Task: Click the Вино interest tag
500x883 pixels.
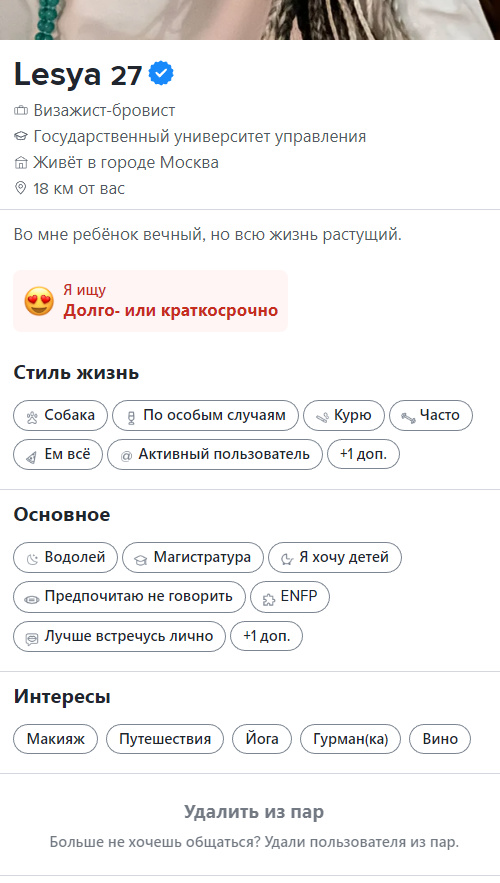Action: (440, 739)
